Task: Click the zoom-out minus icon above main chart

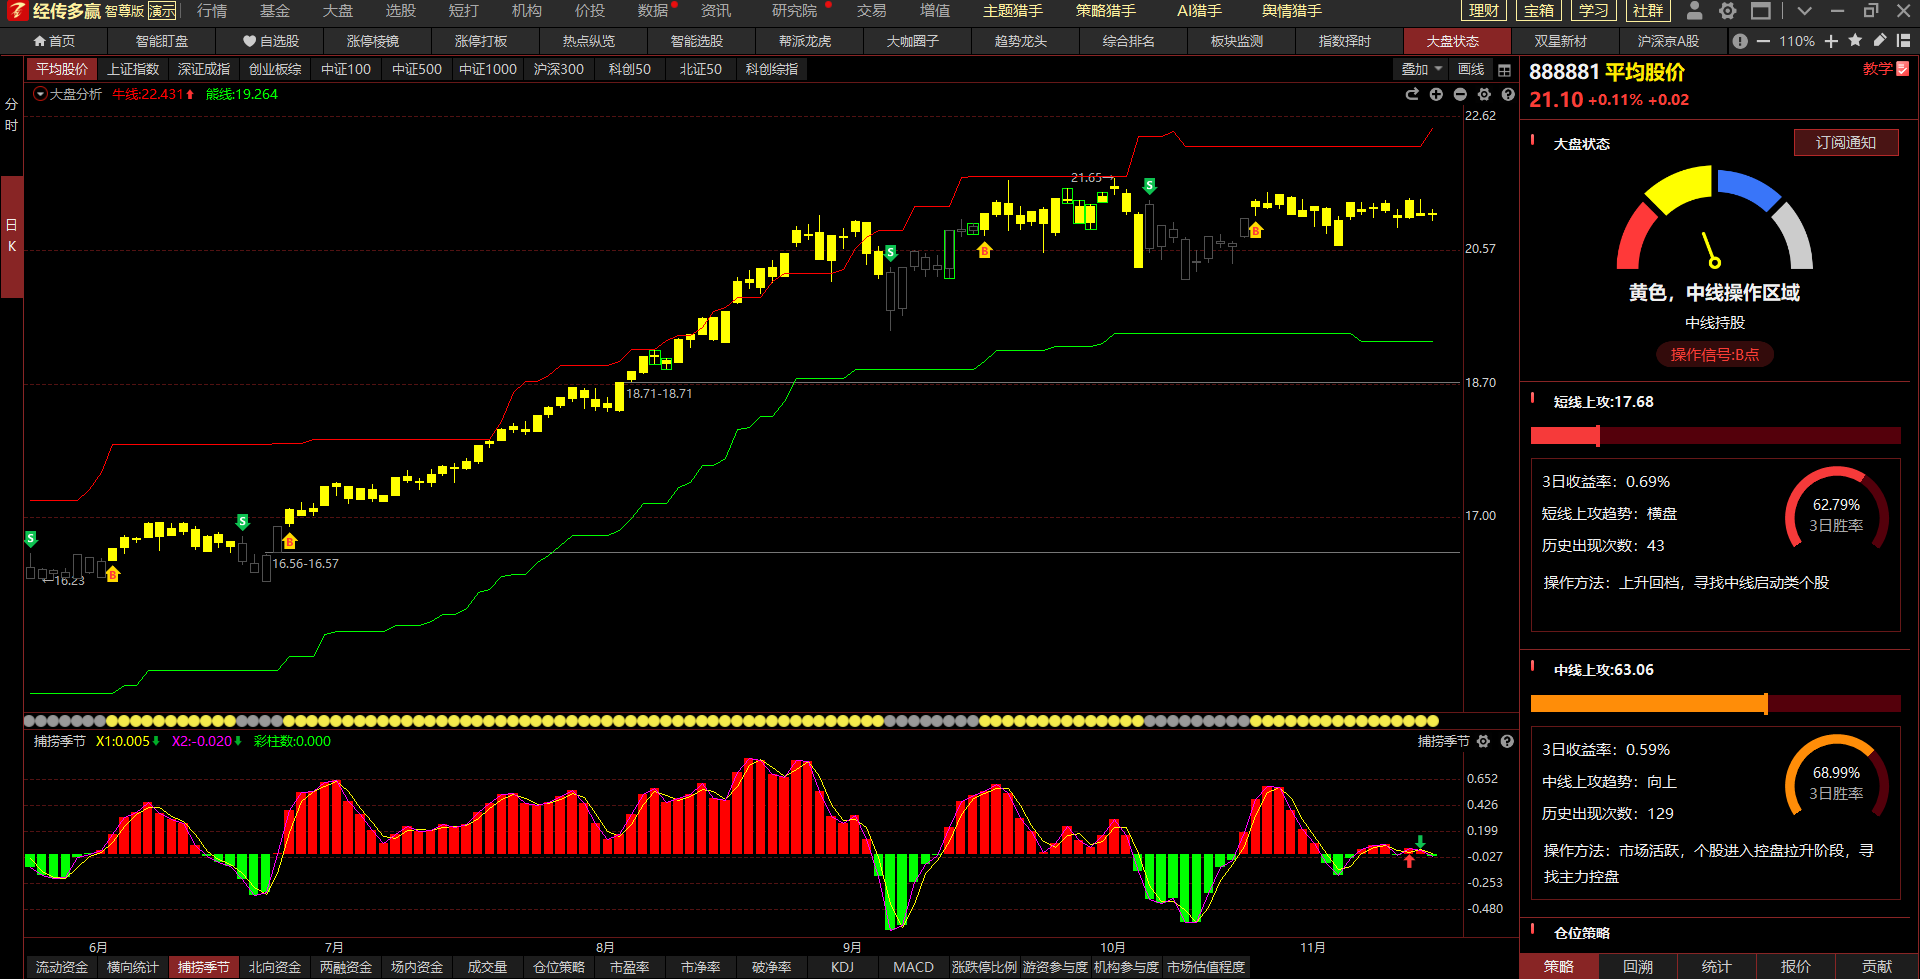Action: 1460,94
